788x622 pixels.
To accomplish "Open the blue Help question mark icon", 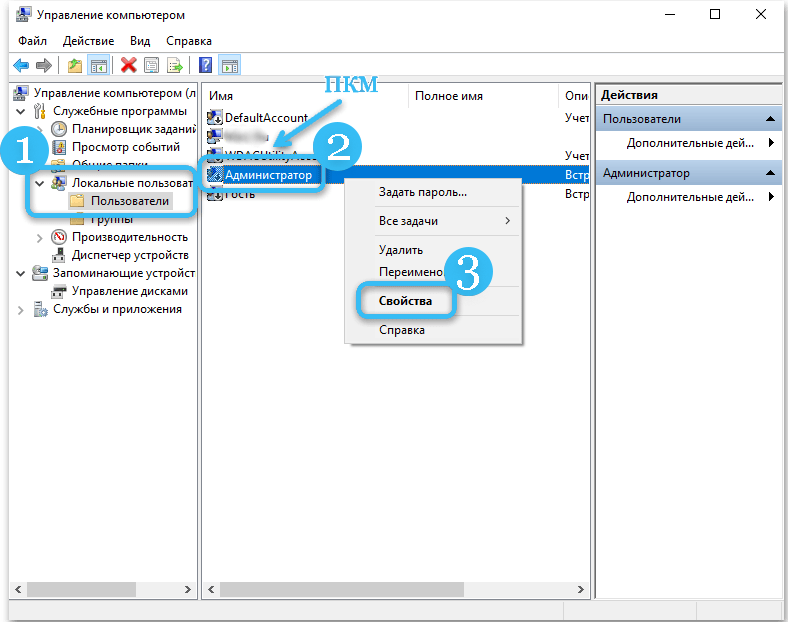I will point(205,66).
